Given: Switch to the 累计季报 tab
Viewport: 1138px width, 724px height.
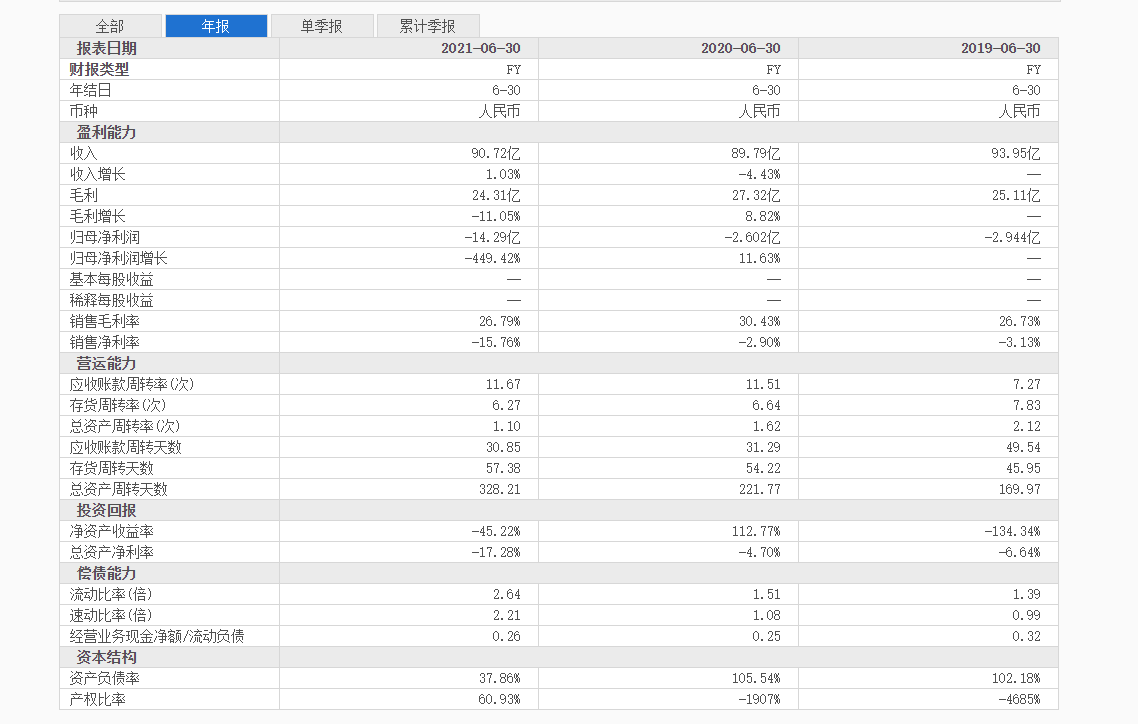Looking at the screenshot, I should click(427, 26).
